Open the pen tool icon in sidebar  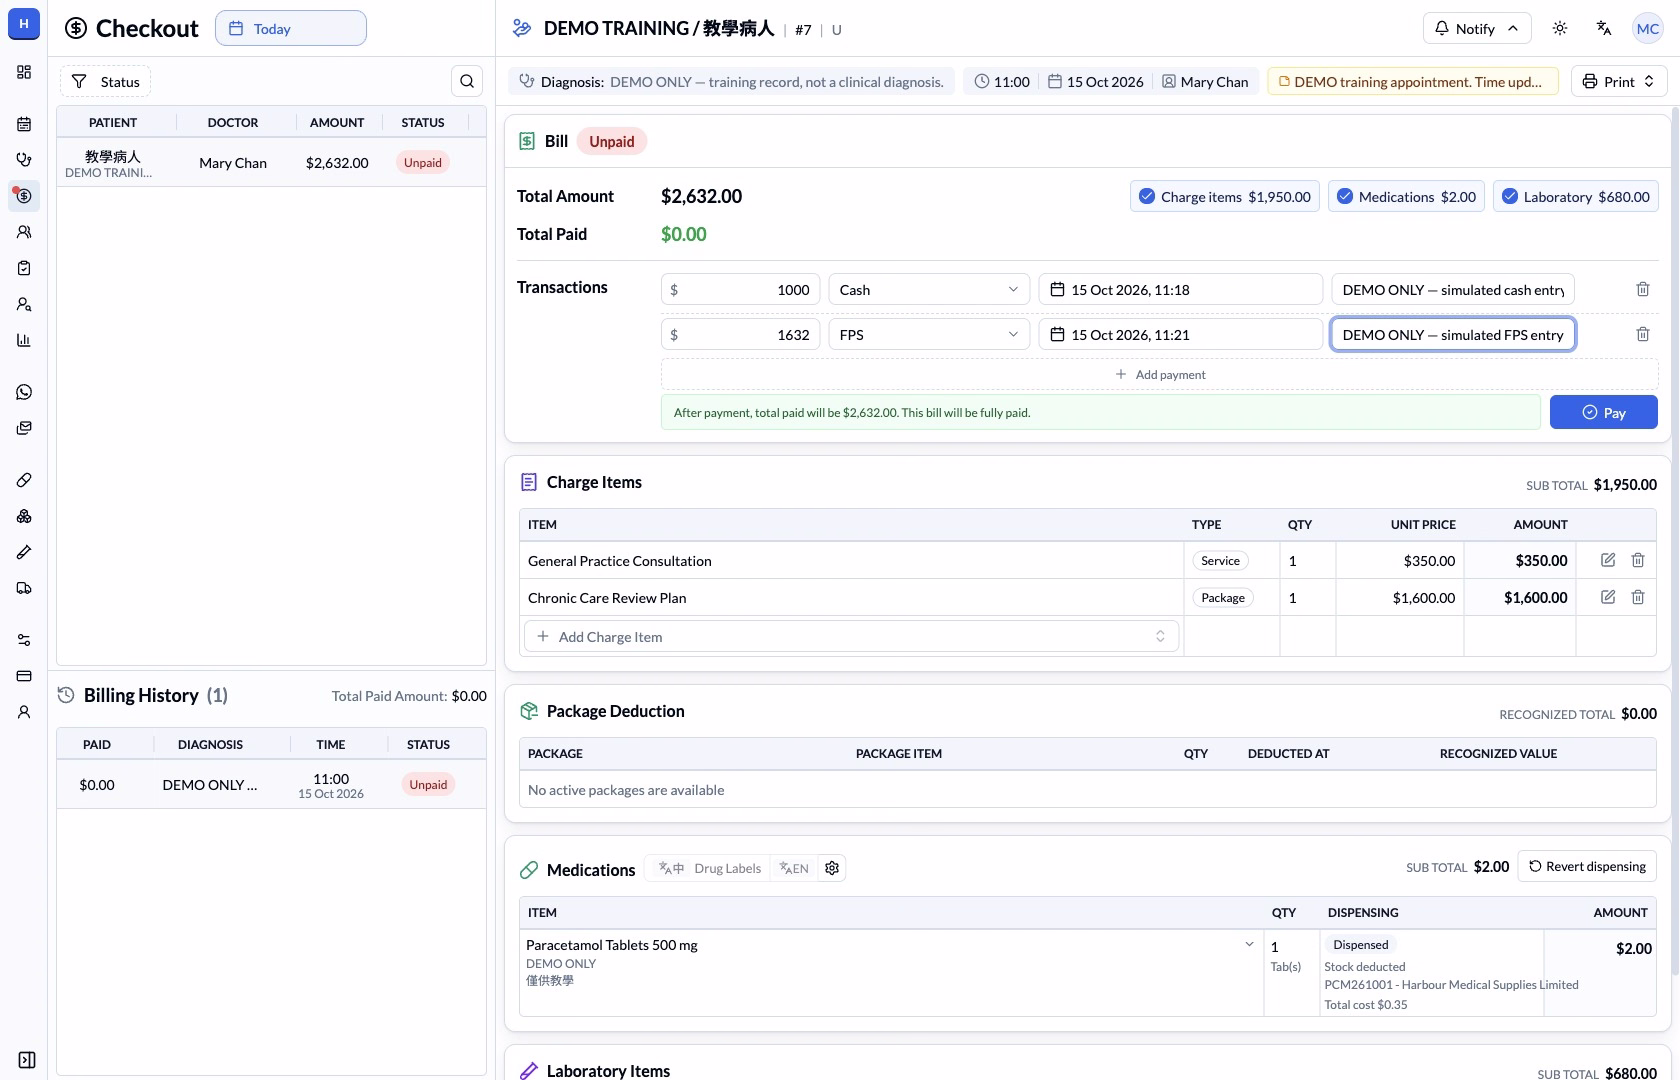point(24,552)
